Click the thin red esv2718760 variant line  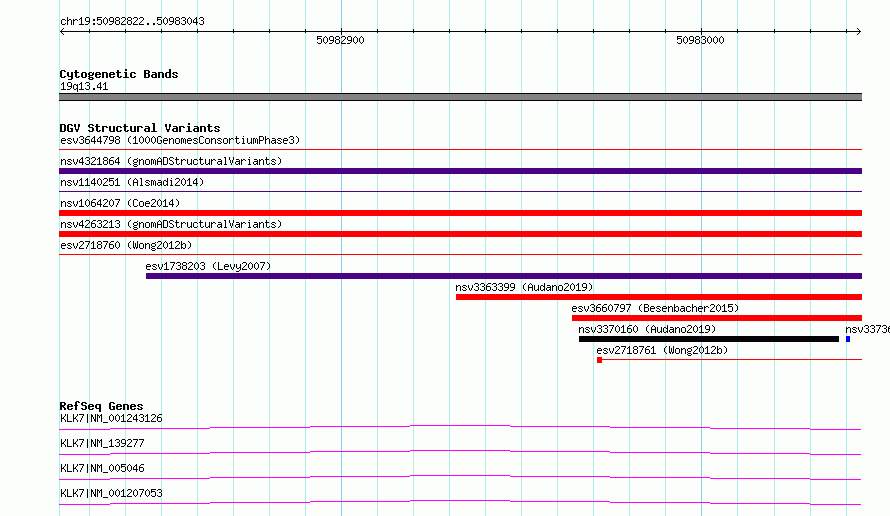click(460, 254)
